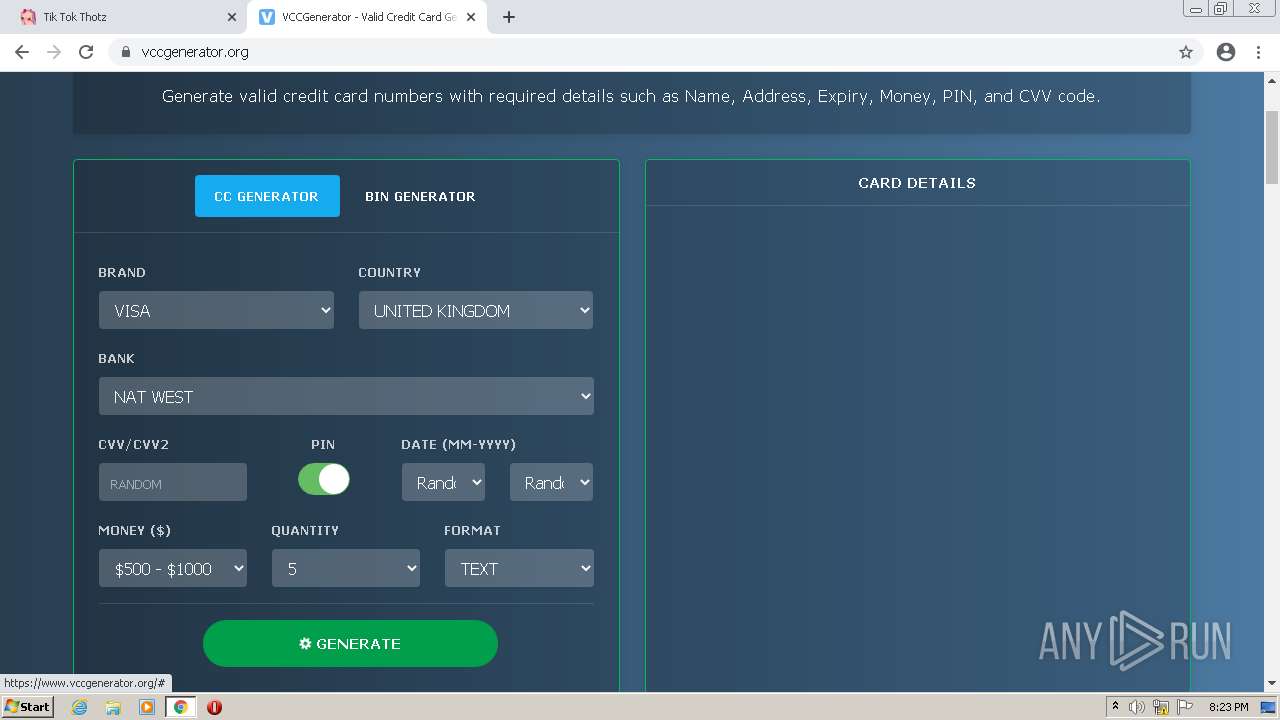Open the media player taskbar icon
Screen dimensions: 1280x720
pyautogui.click(x=147, y=707)
